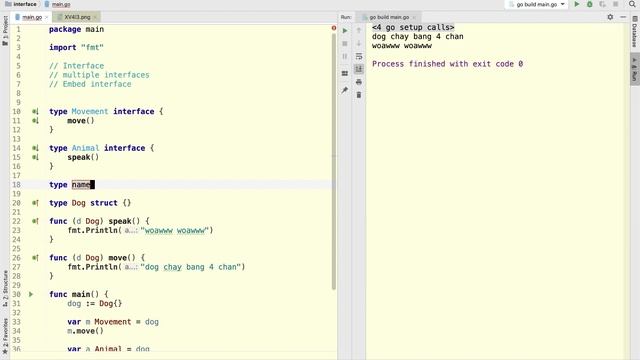Run the go build main.go configuration from the top toolbar
640x360 pixels.
577,4
